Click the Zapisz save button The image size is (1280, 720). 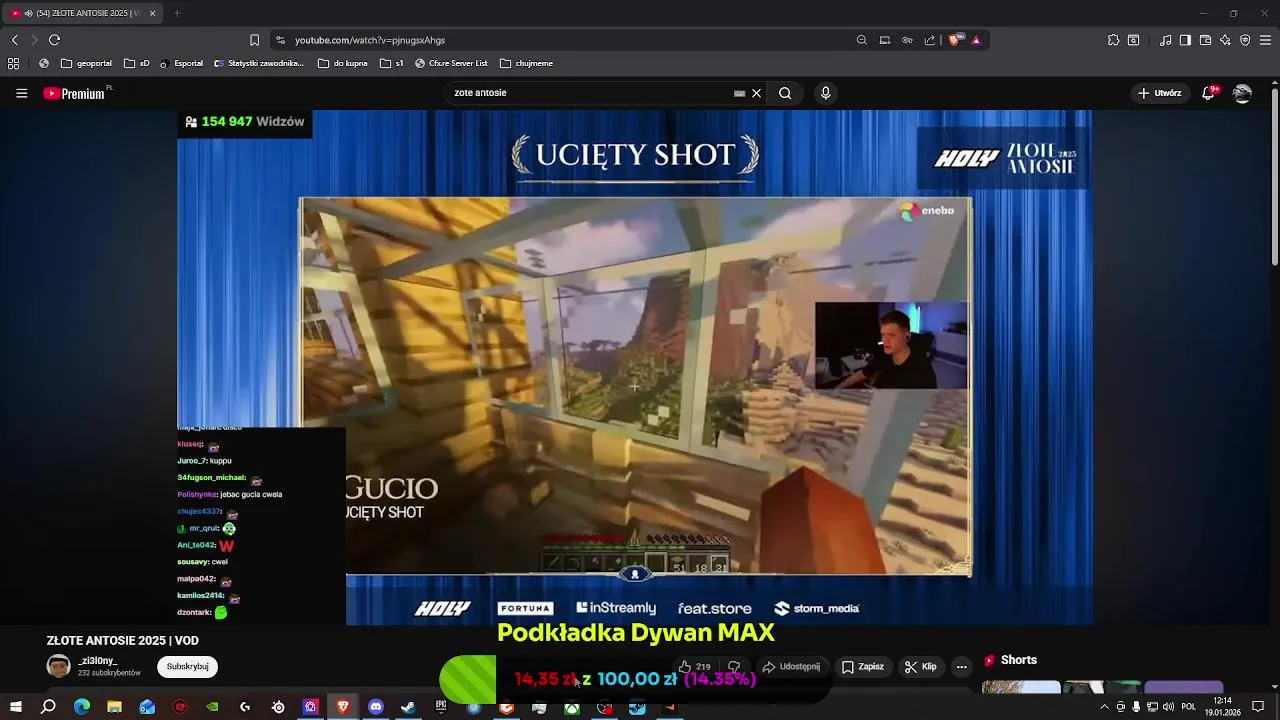coord(862,667)
